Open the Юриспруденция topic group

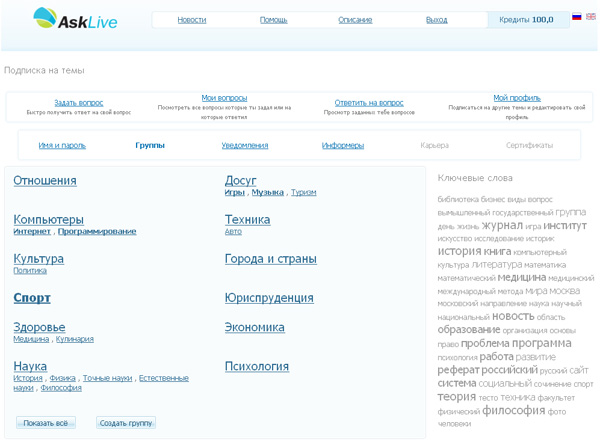pyautogui.click(x=269, y=298)
